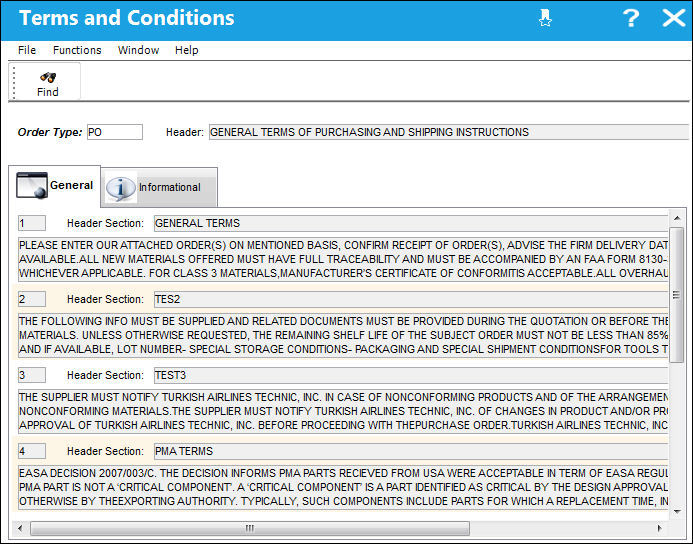Click the vertical scrollbar up arrow
The width and height of the screenshot is (693, 544).
pyautogui.click(x=677, y=218)
